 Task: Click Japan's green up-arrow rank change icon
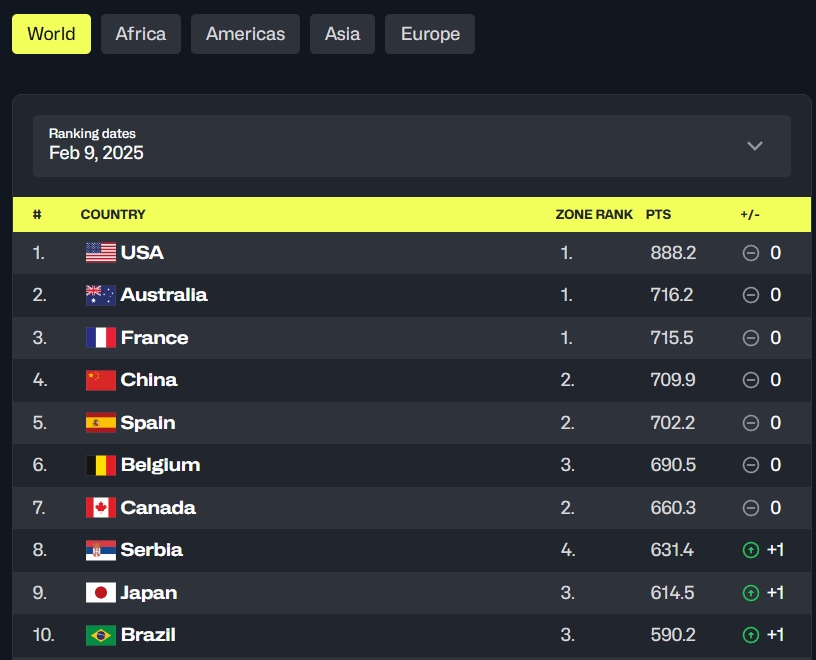click(750, 592)
